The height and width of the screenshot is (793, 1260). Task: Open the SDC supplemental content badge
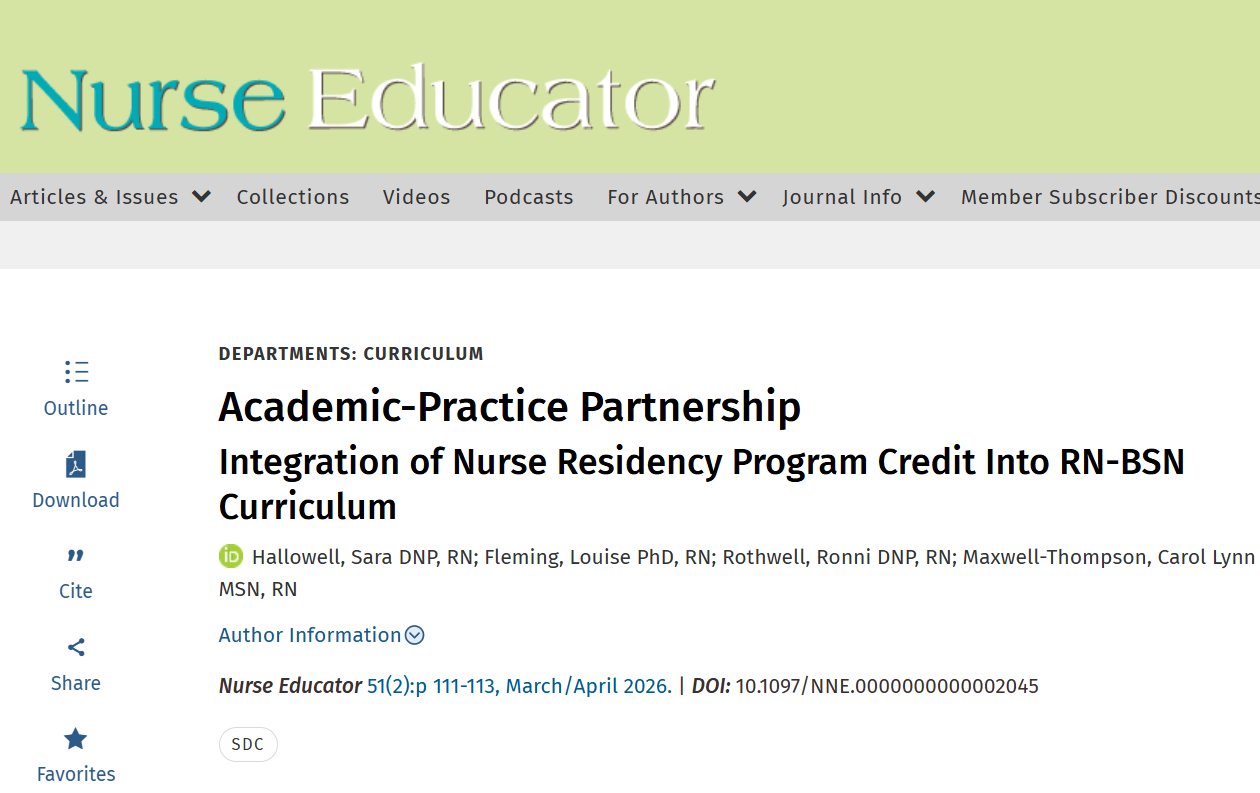coord(248,744)
